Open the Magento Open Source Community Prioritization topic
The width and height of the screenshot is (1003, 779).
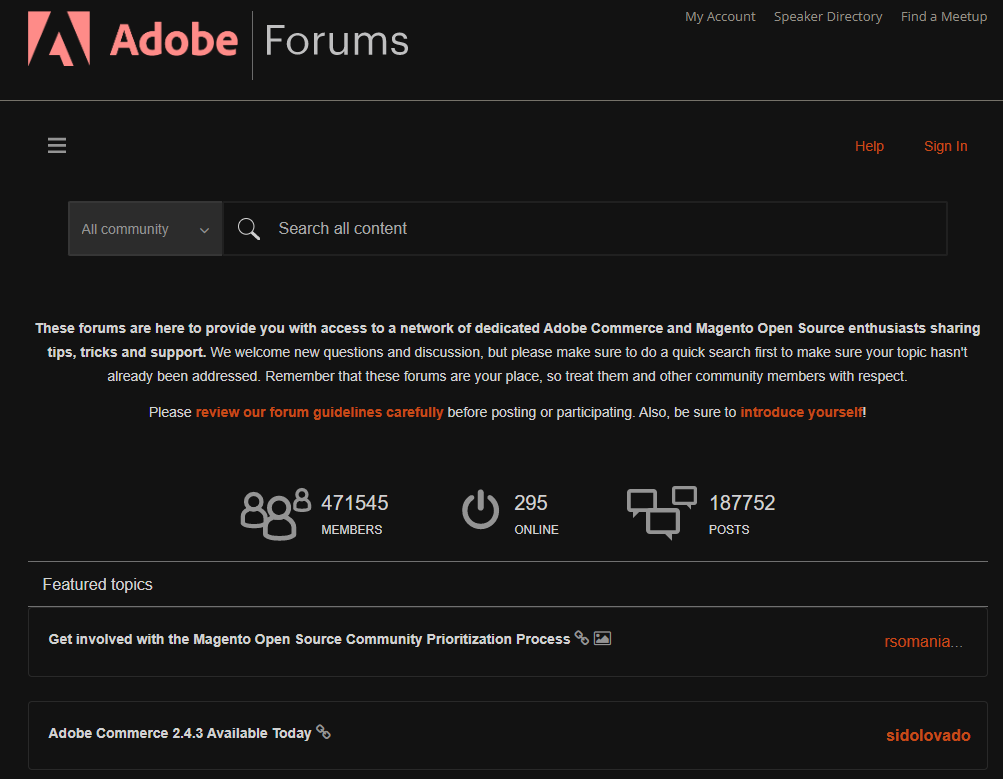click(x=309, y=640)
